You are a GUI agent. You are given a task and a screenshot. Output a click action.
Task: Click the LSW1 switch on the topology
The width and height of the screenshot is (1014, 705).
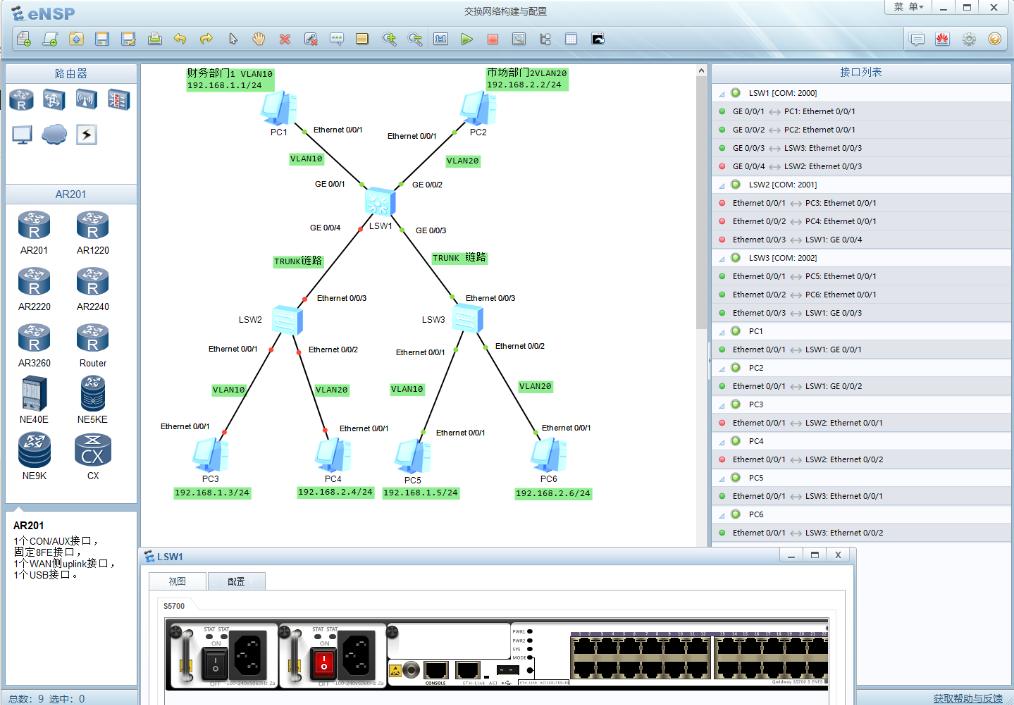pyautogui.click(x=380, y=202)
